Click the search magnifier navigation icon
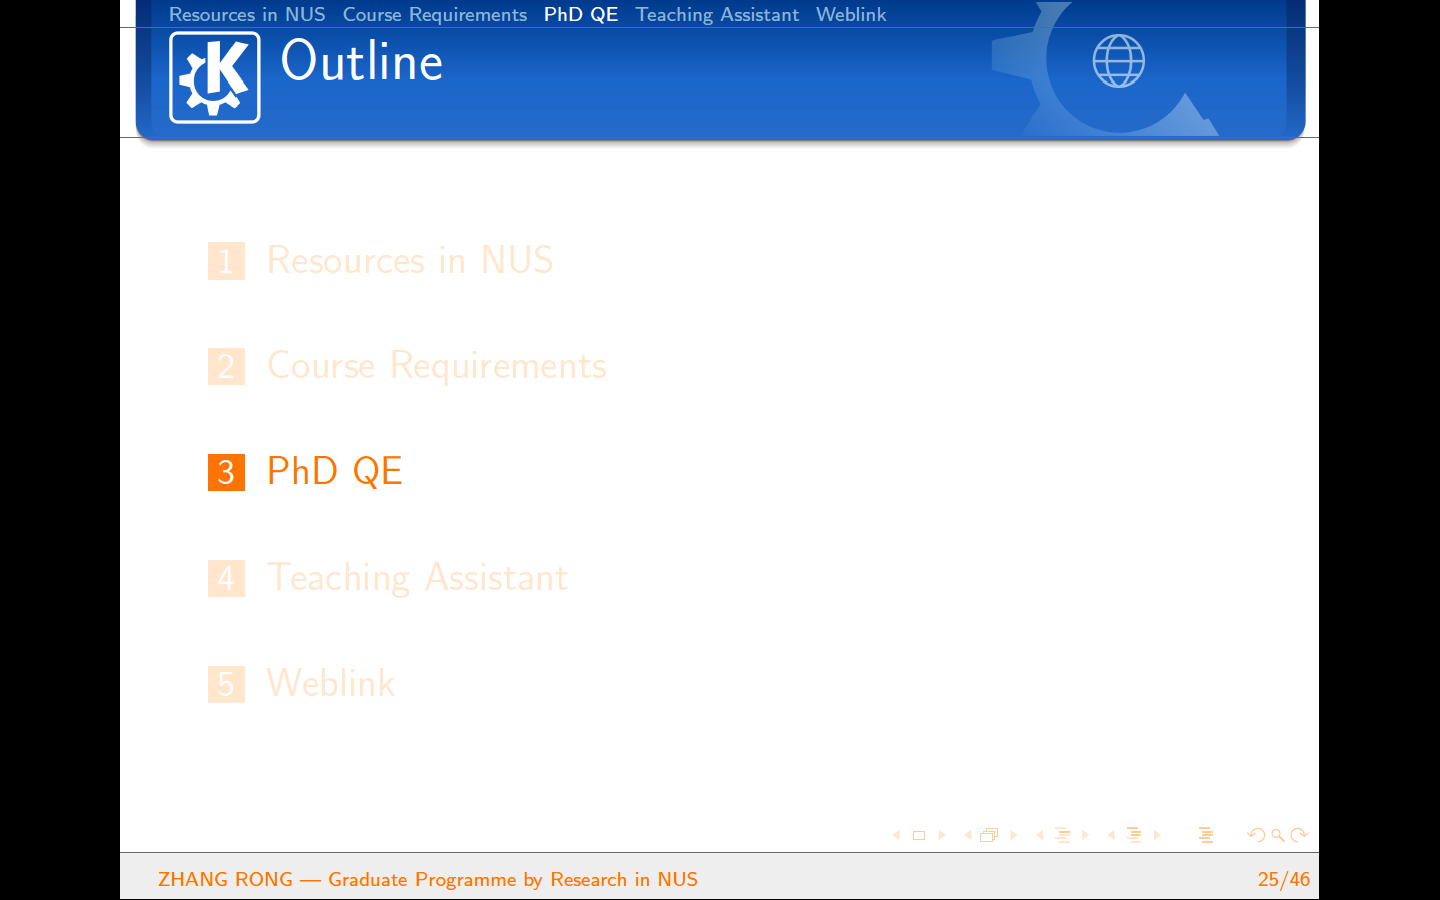1440x900 pixels. (x=1278, y=835)
